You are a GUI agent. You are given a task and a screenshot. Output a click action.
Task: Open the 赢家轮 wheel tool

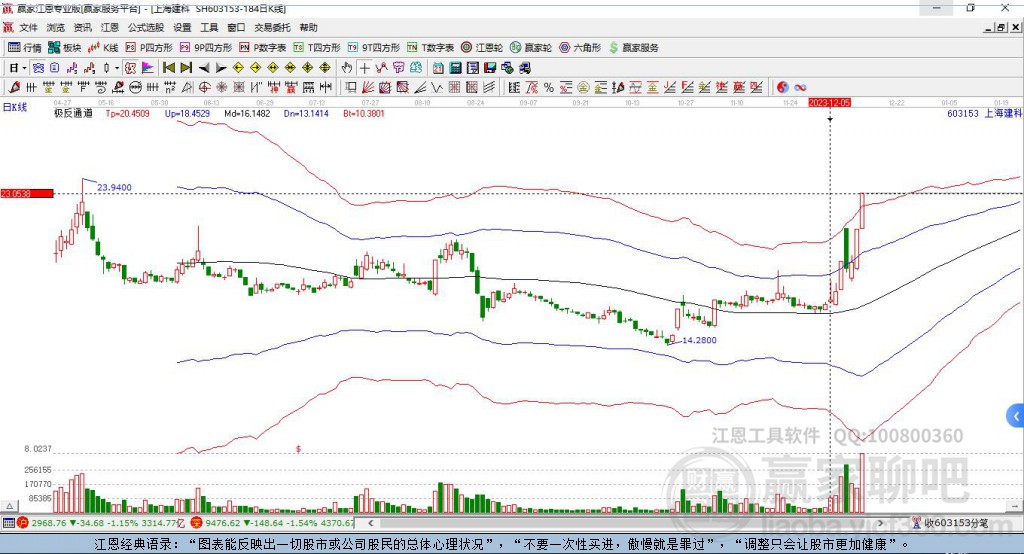[531, 48]
